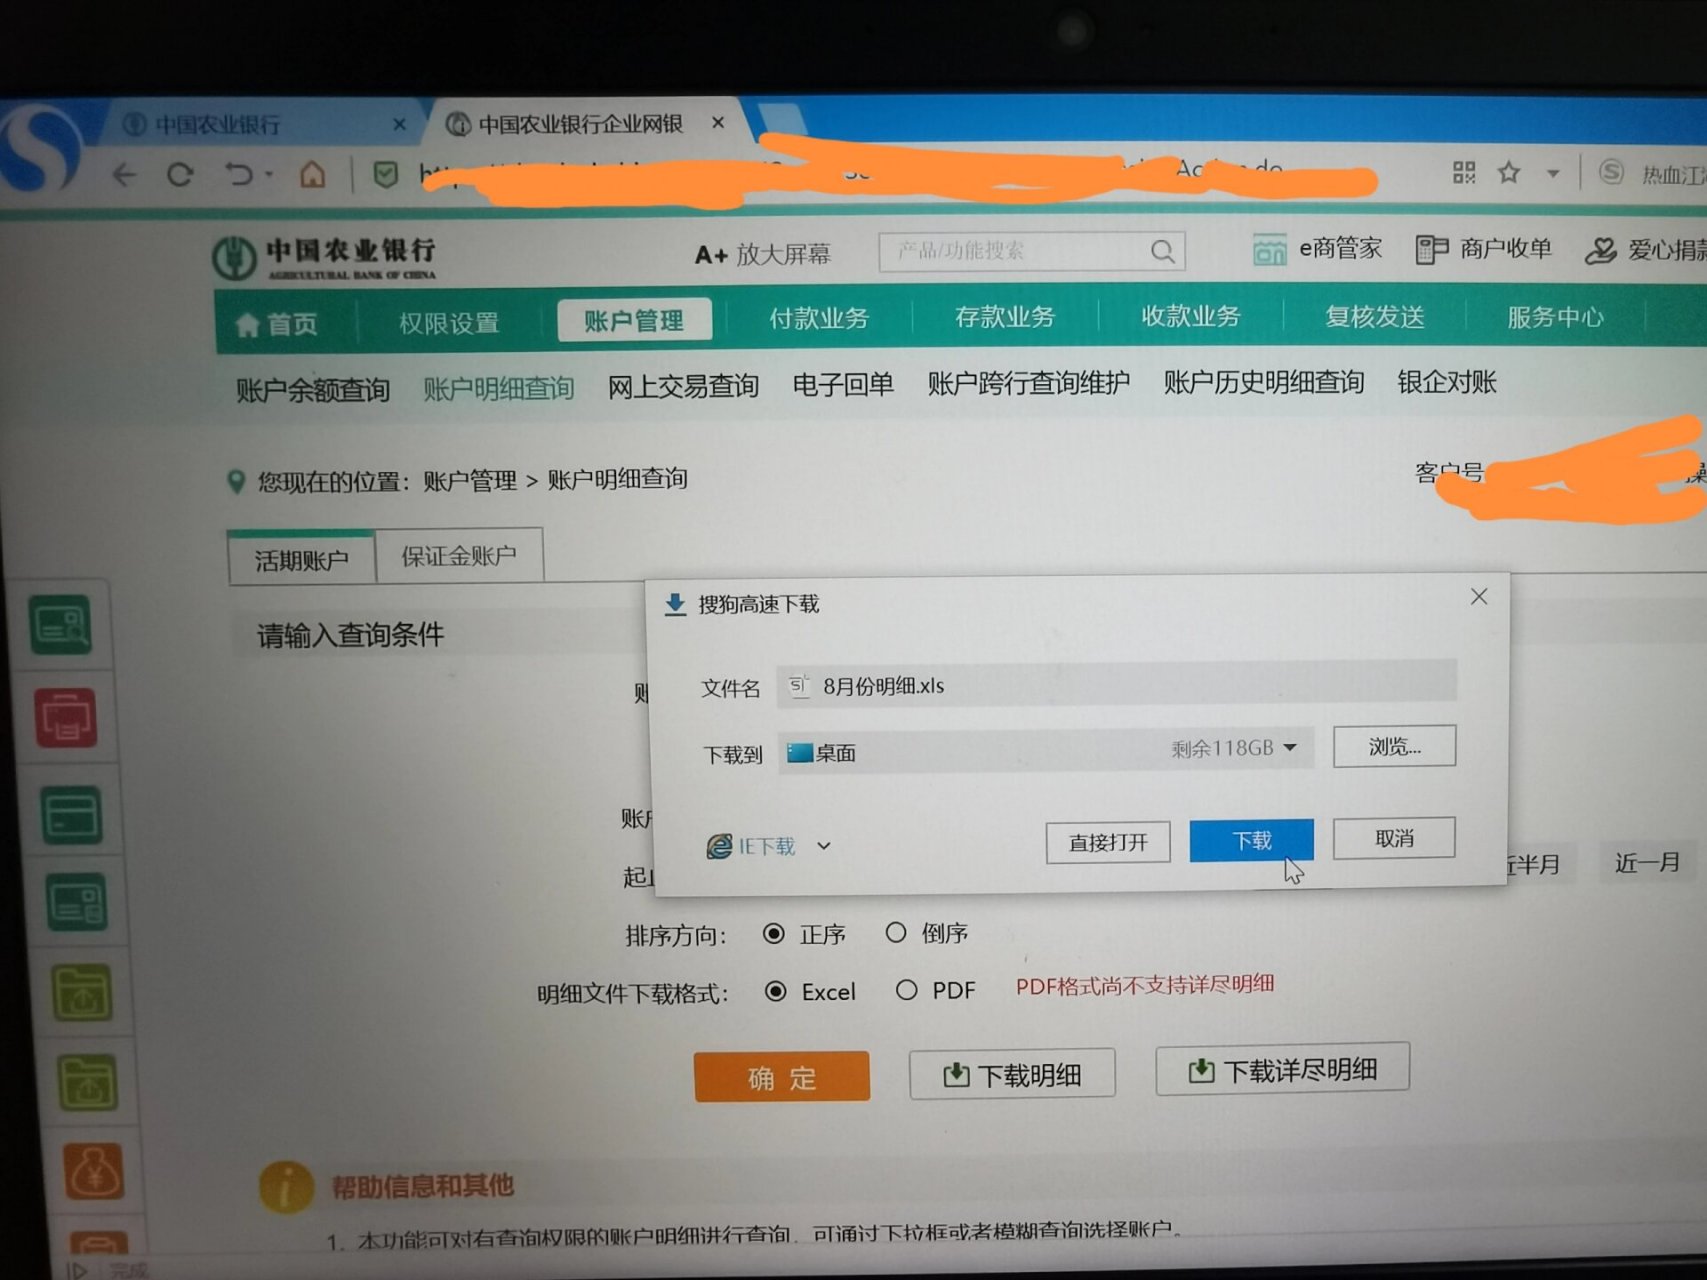Reload the page with refresh icon
The image size is (1707, 1280).
(x=180, y=175)
